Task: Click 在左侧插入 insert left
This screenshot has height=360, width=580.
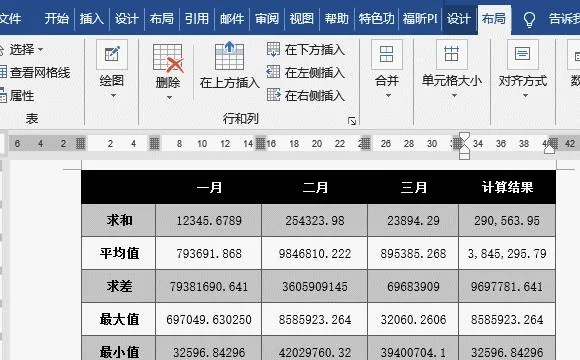Action: (x=306, y=73)
